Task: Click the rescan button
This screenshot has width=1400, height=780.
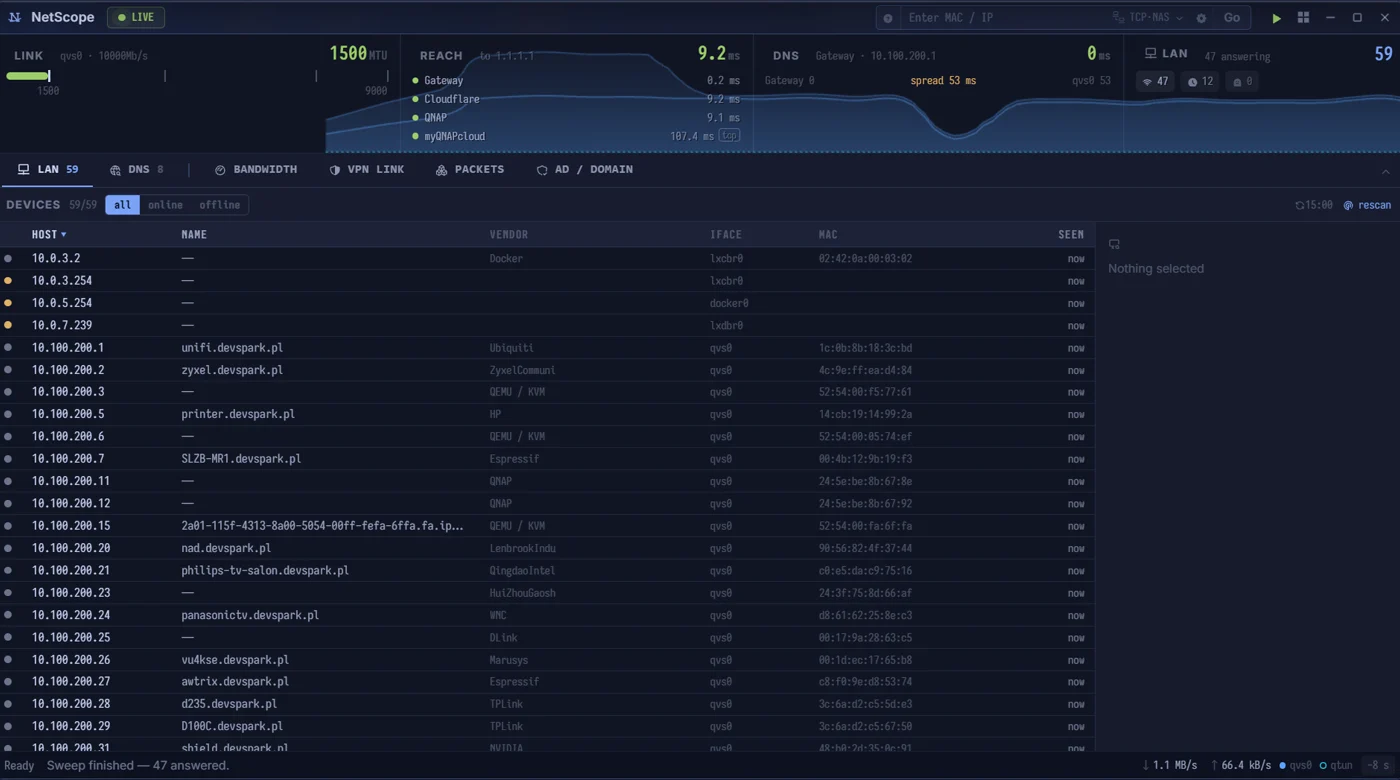Action: click(x=1367, y=205)
